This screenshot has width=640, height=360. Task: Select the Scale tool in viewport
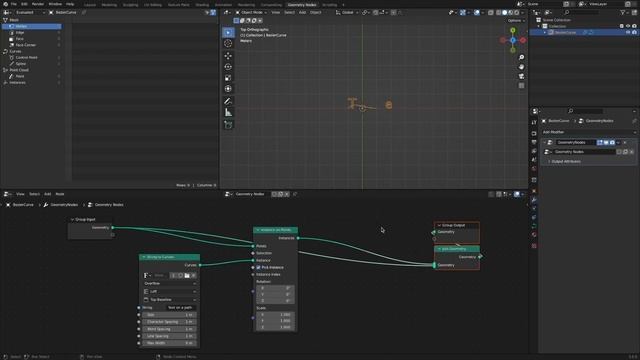click(228, 78)
